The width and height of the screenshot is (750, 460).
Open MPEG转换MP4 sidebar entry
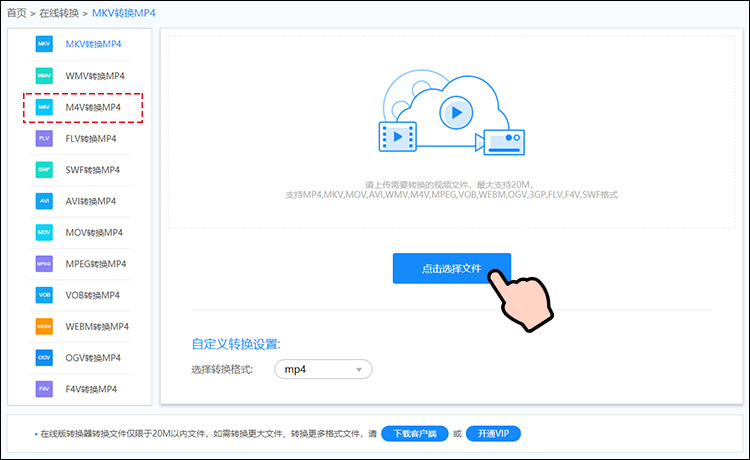tap(96, 264)
